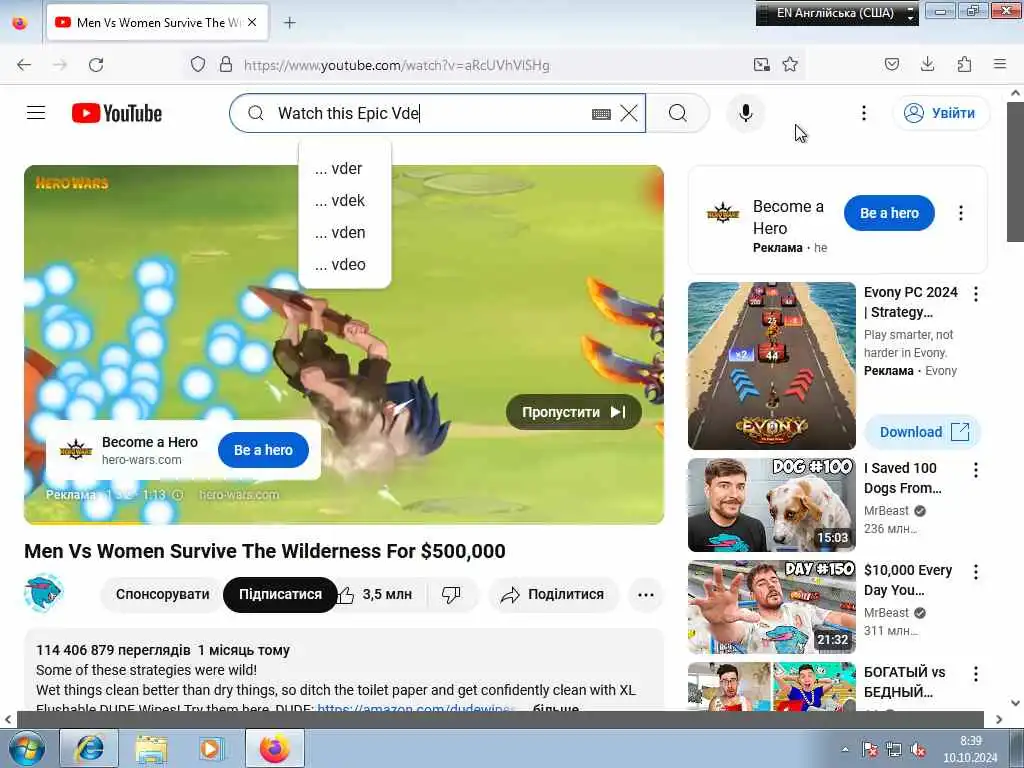This screenshot has width=1024, height=768.
Task: Subscribe with the Підписатися button
Action: pos(280,594)
